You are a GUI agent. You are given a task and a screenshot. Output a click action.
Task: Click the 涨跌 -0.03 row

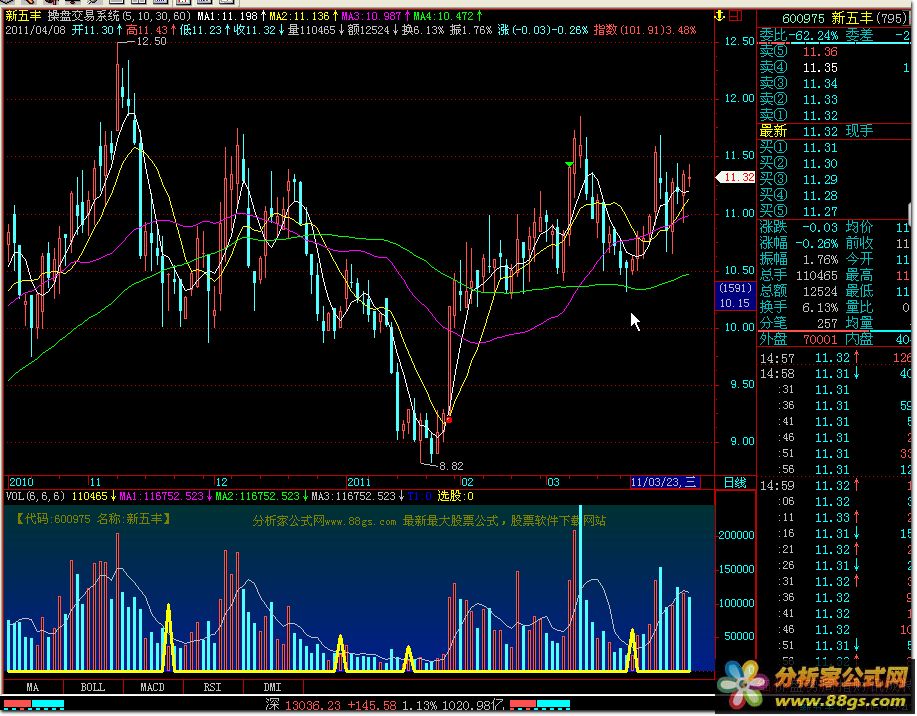tap(799, 227)
